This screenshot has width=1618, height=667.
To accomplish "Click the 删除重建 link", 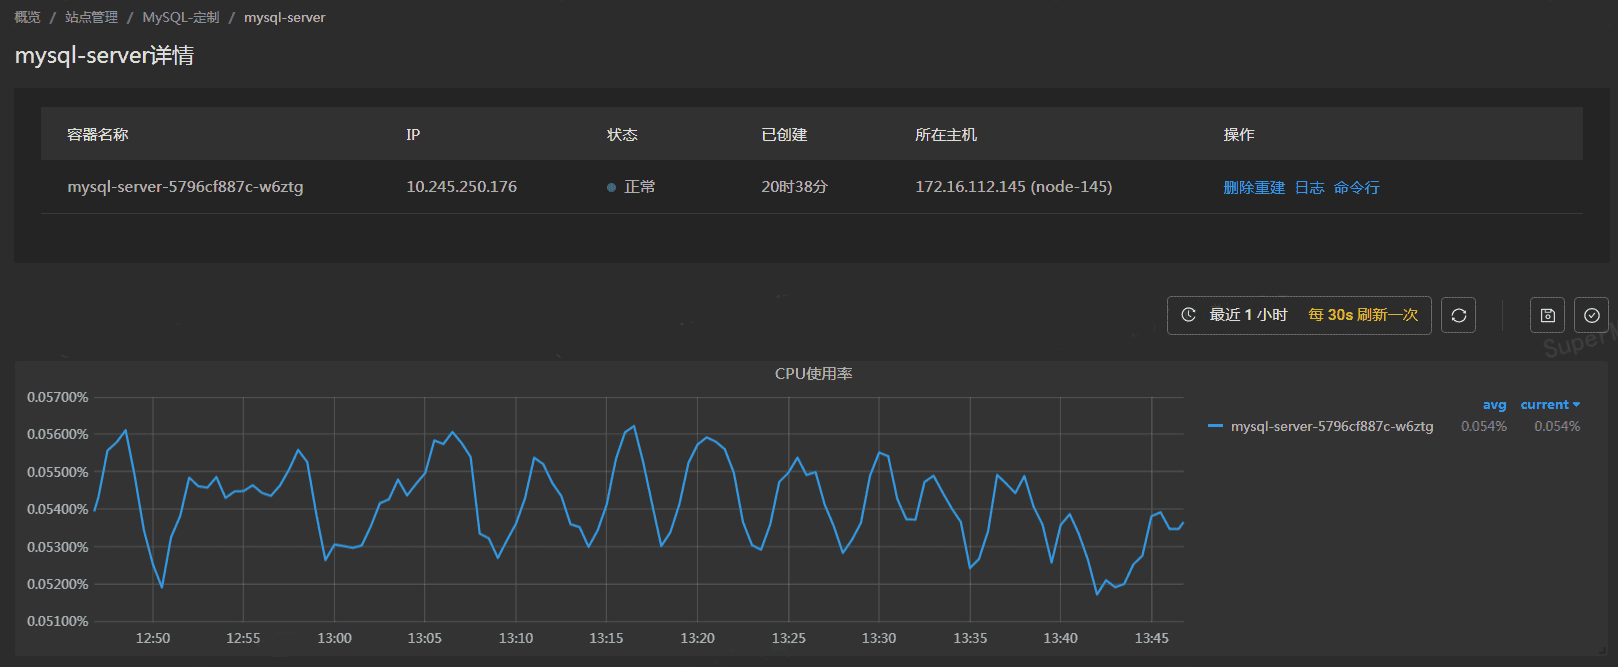I will tap(1254, 188).
